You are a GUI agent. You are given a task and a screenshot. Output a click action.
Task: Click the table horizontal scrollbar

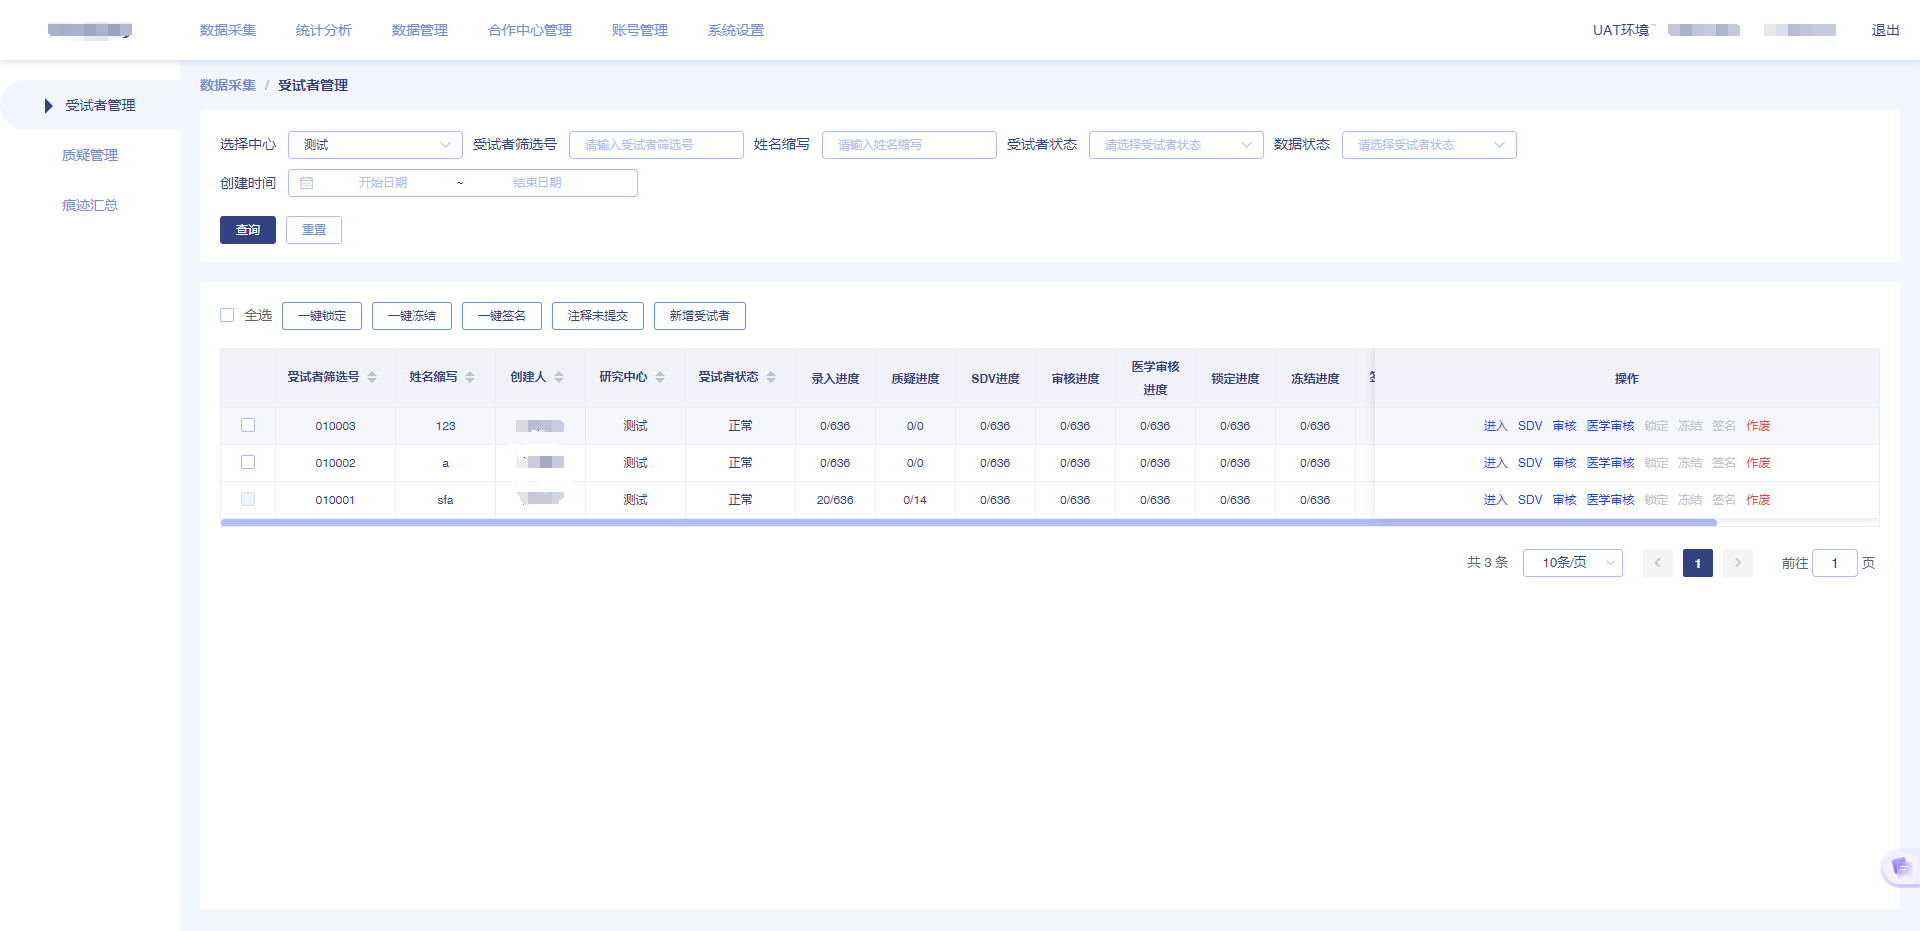[x=968, y=522]
